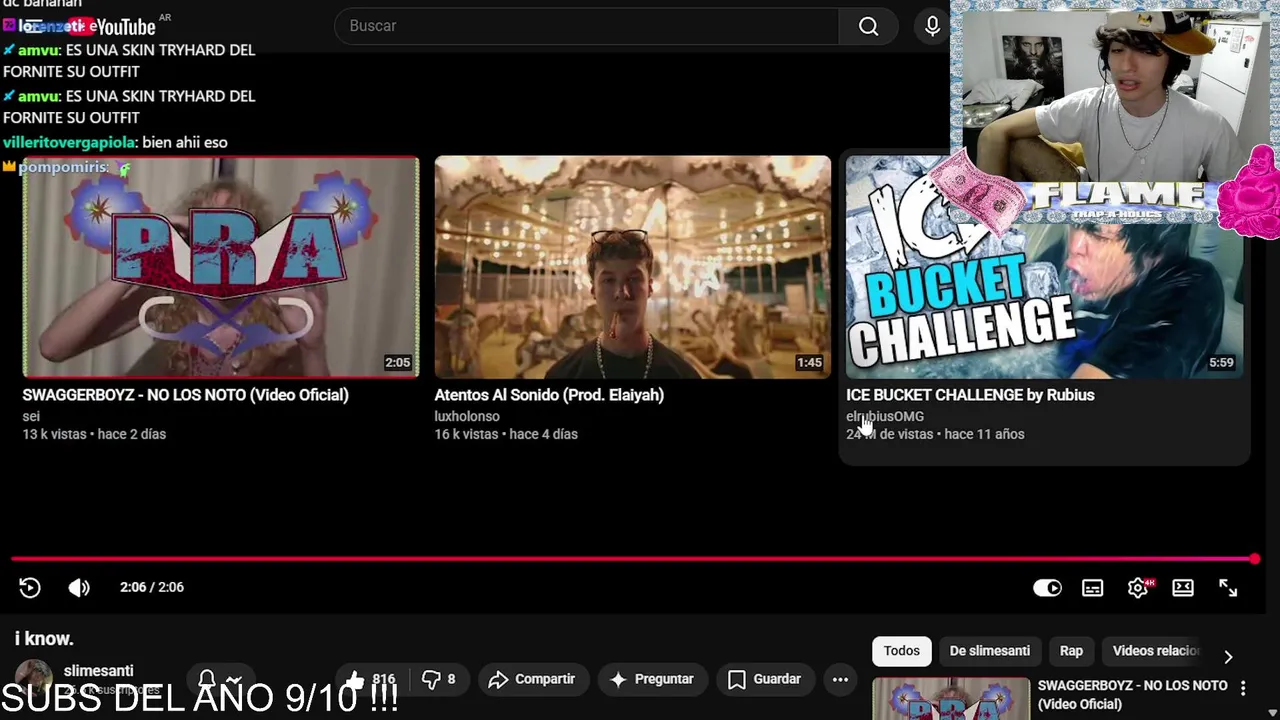Start voice search with microphone icon
This screenshot has height=720, width=1280.
point(932,27)
